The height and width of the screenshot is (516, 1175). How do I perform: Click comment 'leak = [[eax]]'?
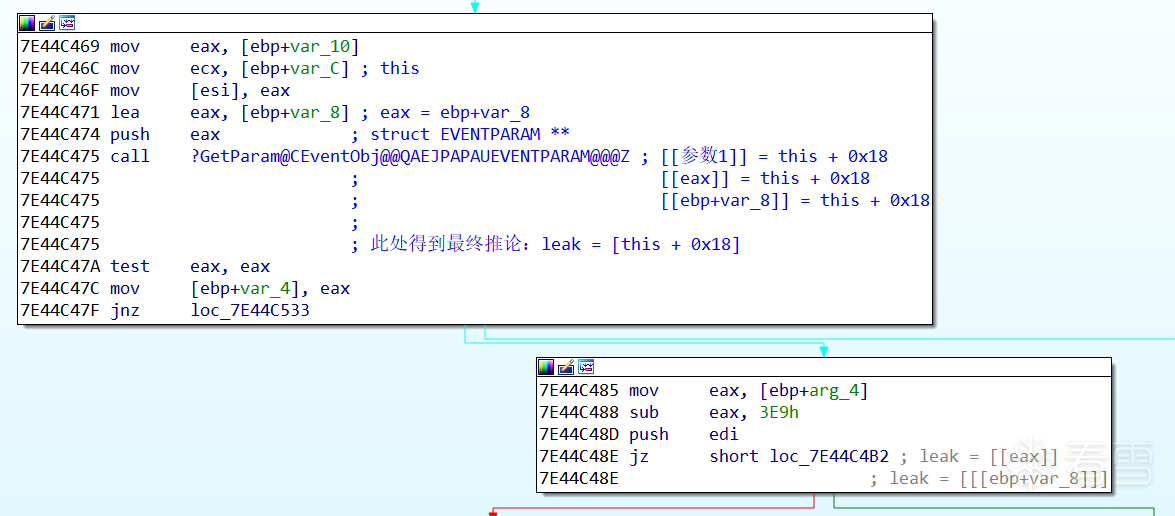point(989,456)
